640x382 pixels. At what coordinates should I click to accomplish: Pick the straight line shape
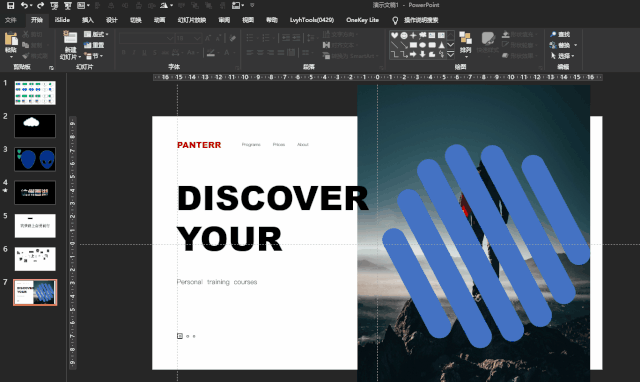394,45
